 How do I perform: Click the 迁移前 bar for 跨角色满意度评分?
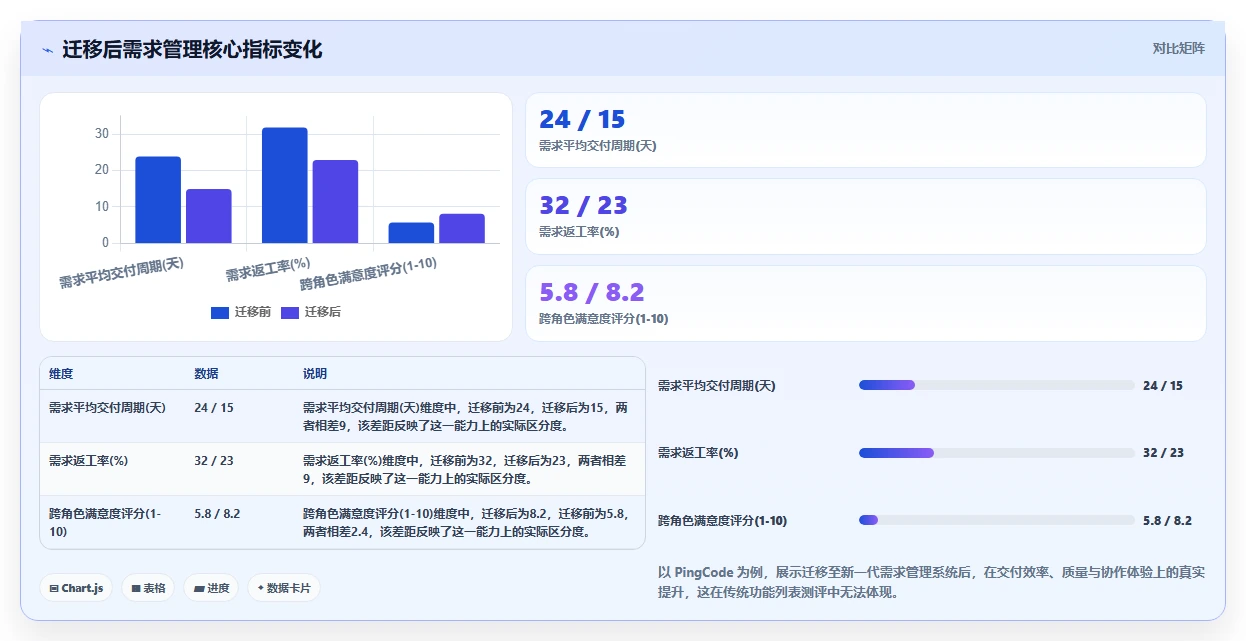click(x=411, y=233)
